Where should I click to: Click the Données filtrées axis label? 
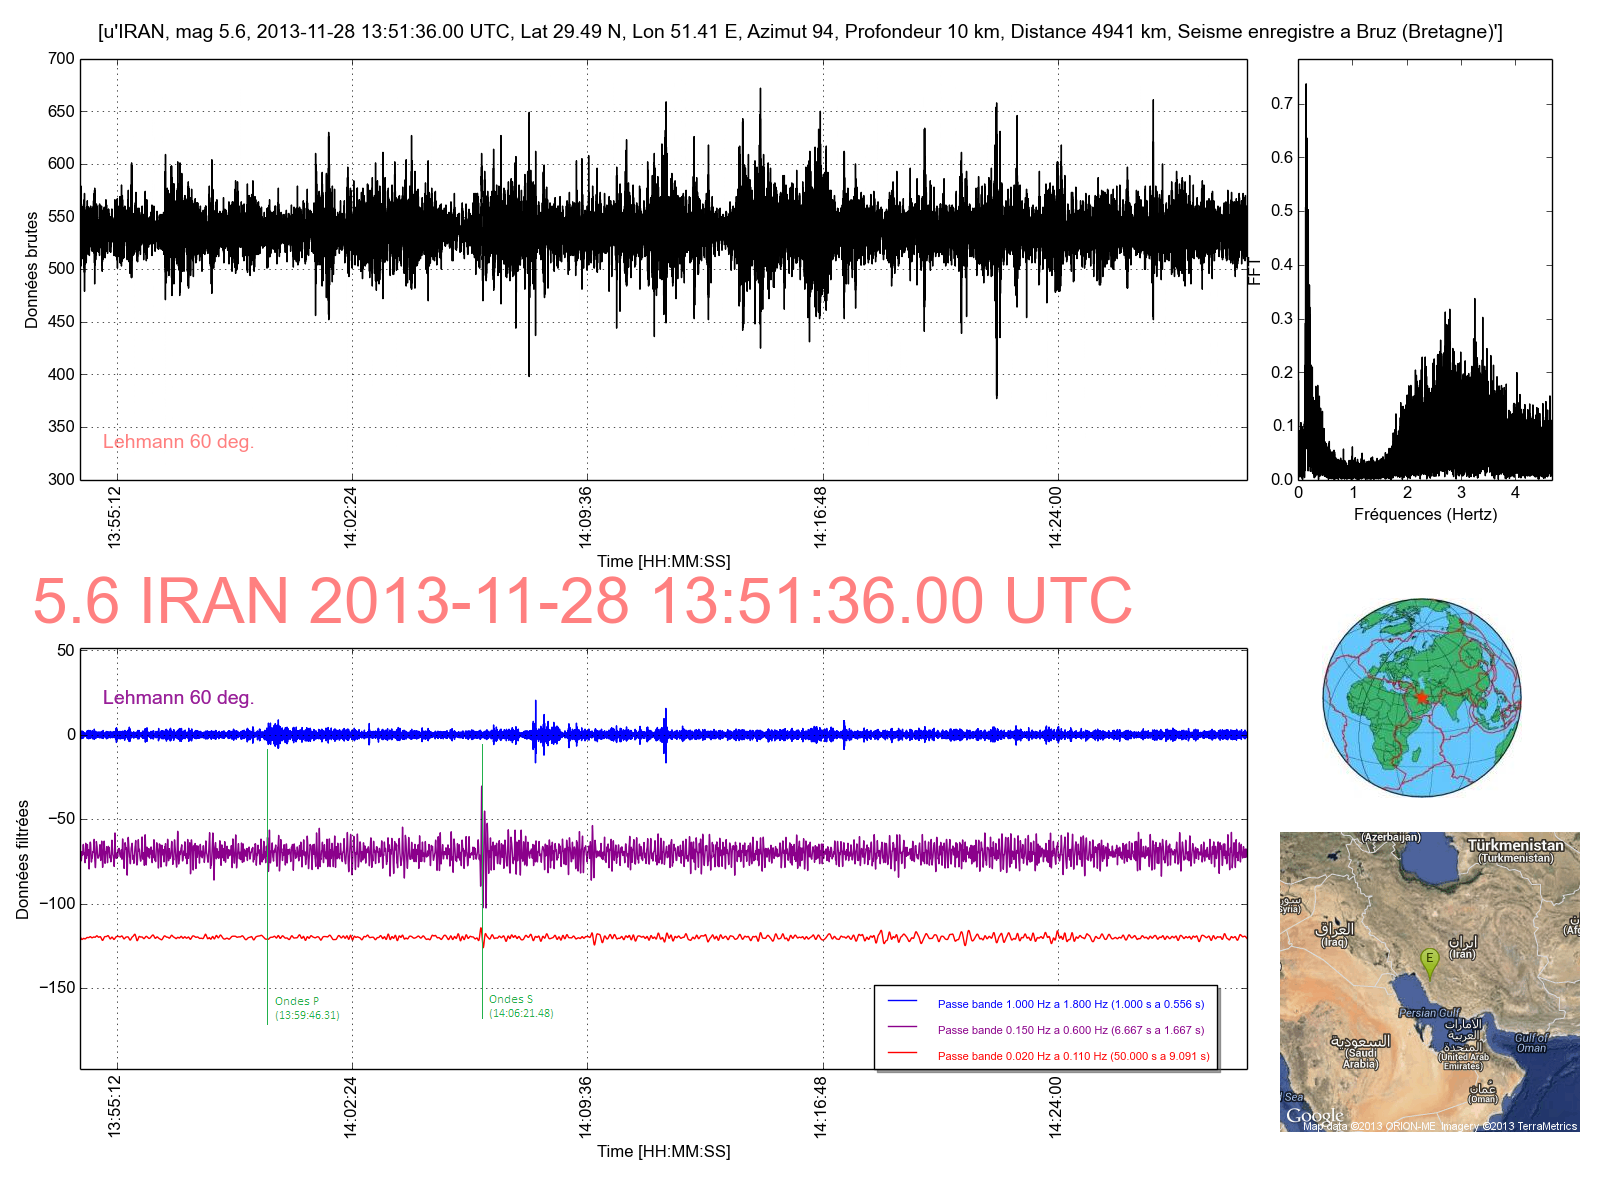pos(23,860)
